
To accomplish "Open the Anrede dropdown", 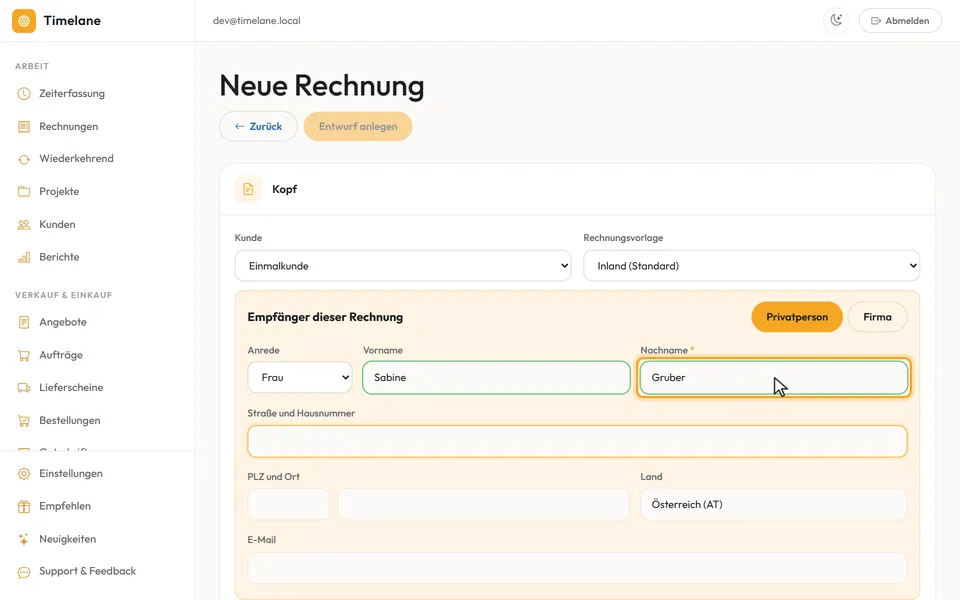I will 300,378.
